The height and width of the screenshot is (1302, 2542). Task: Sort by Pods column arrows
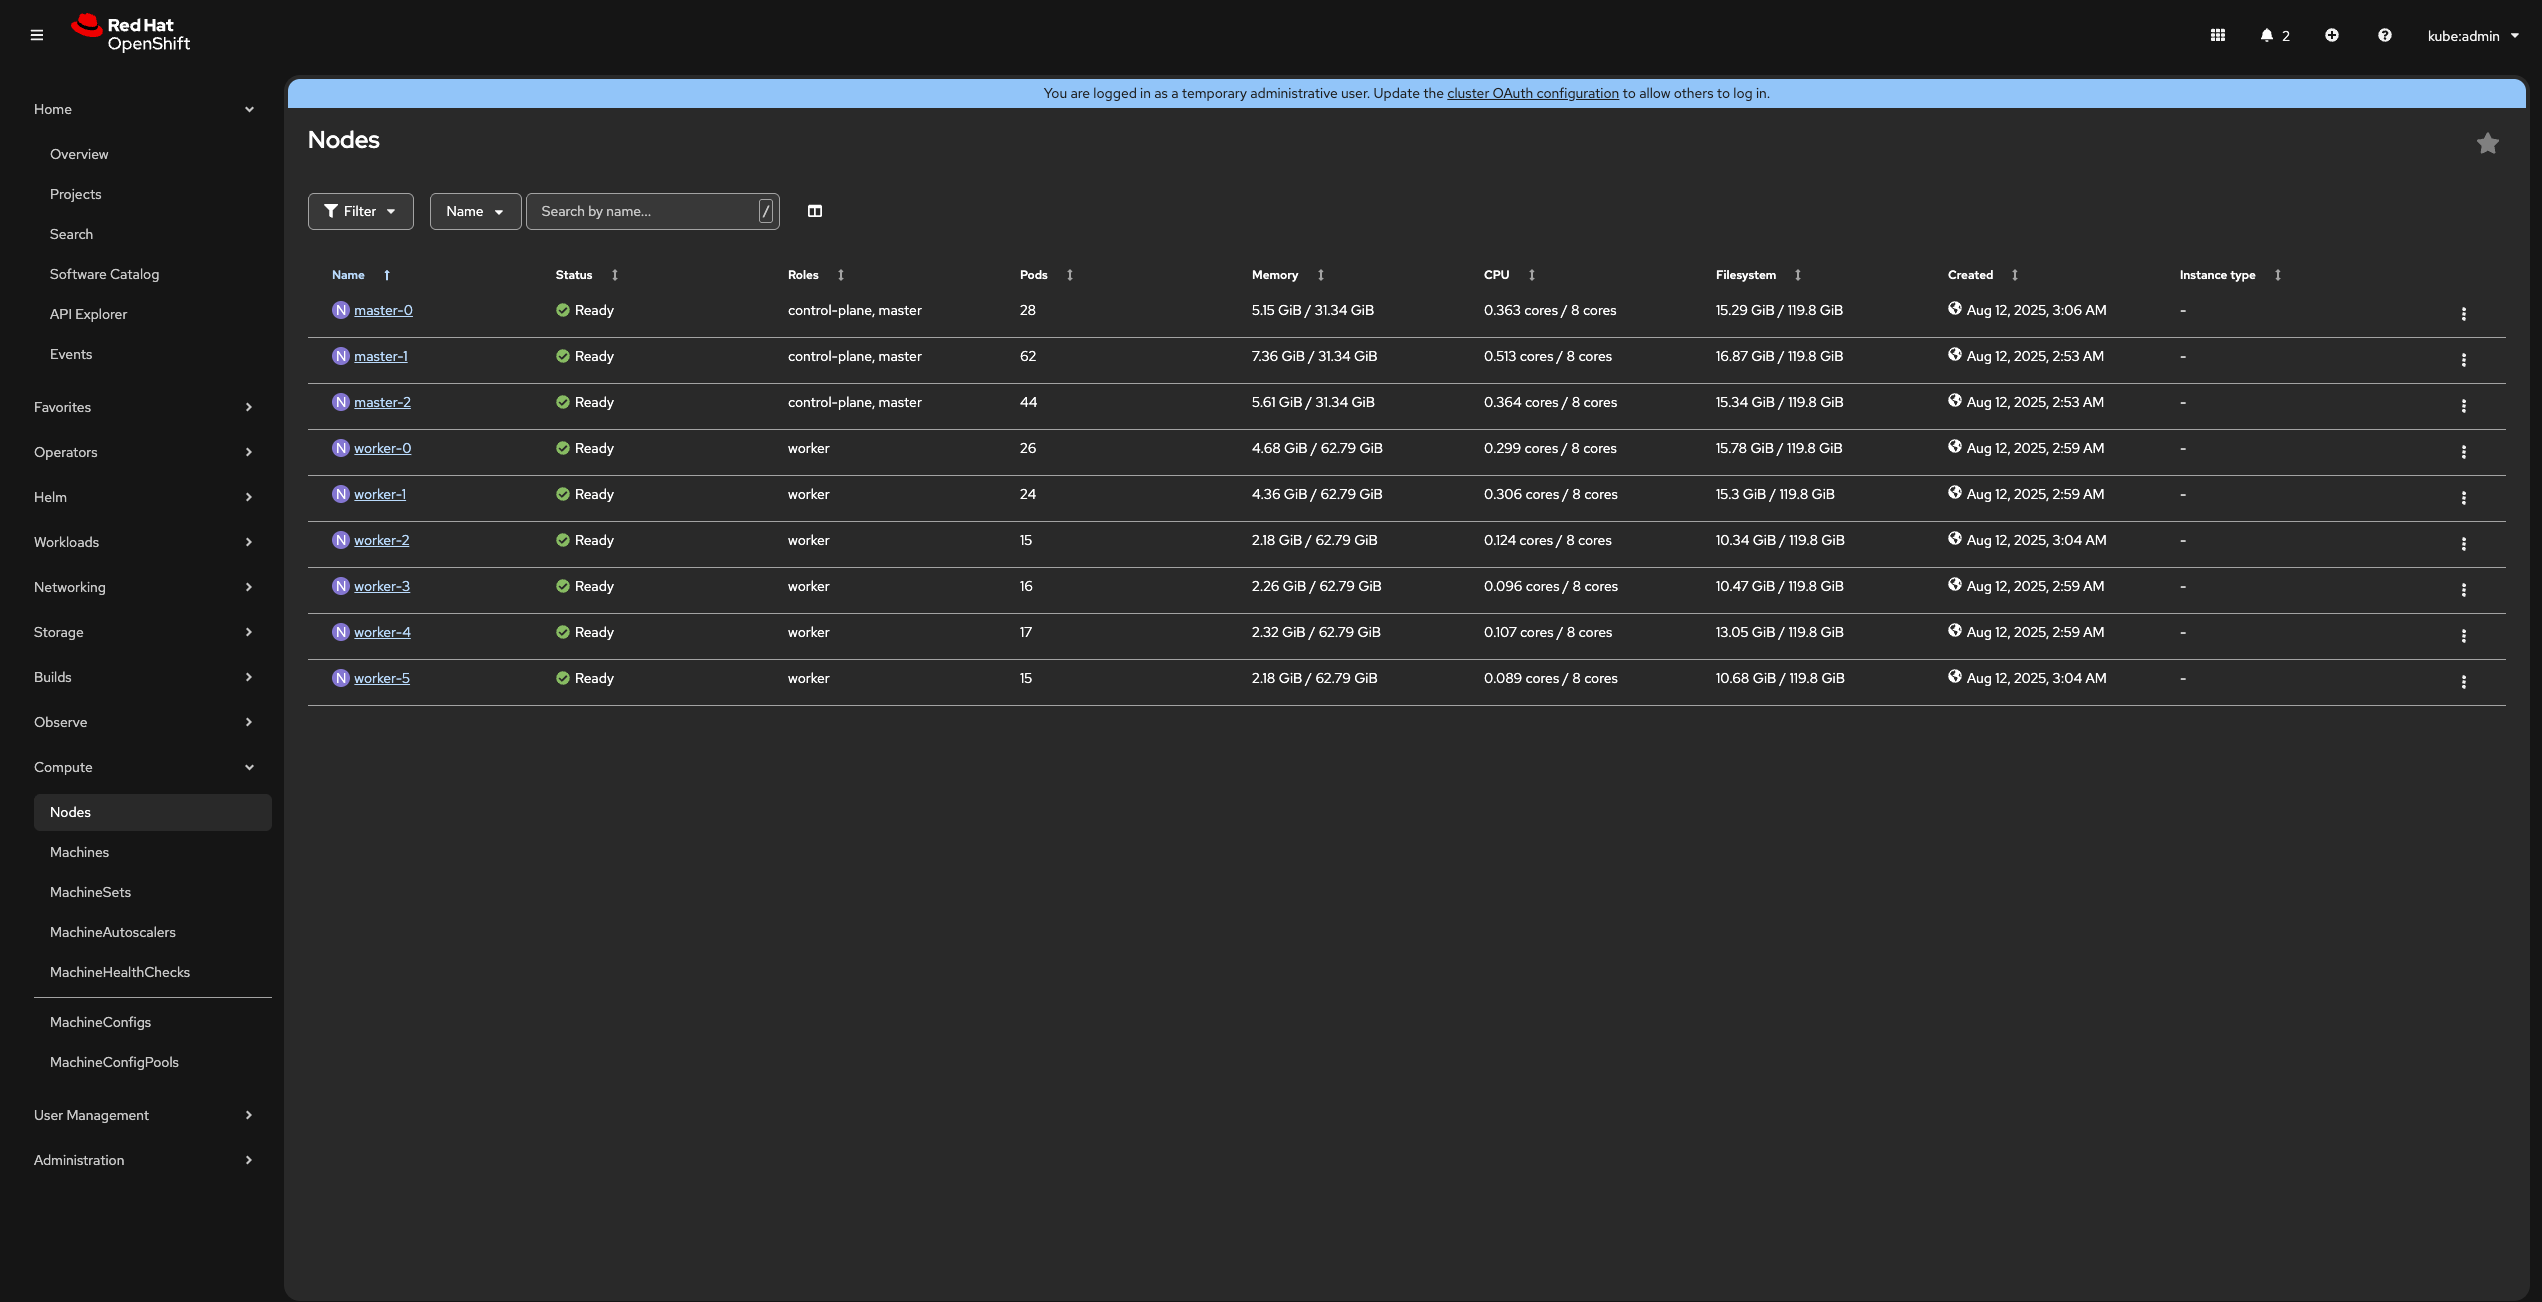pos(1069,275)
